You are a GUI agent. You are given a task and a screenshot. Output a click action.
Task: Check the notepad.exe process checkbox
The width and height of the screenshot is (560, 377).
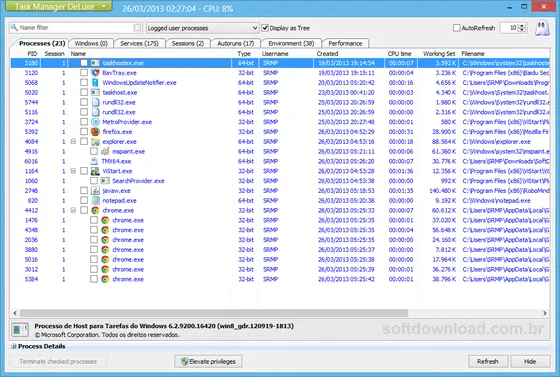(84, 201)
